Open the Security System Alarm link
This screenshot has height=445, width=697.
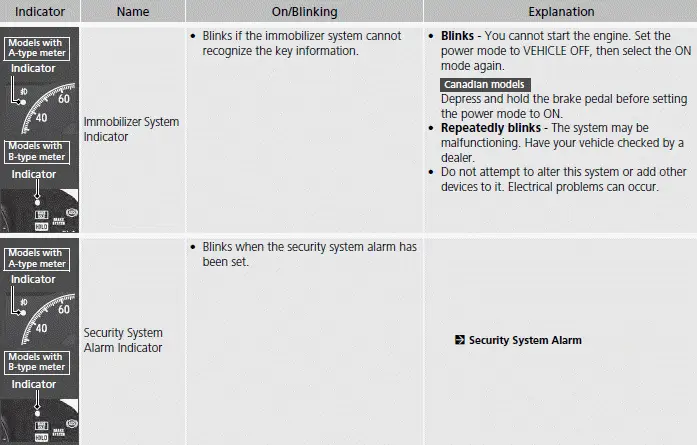[525, 340]
